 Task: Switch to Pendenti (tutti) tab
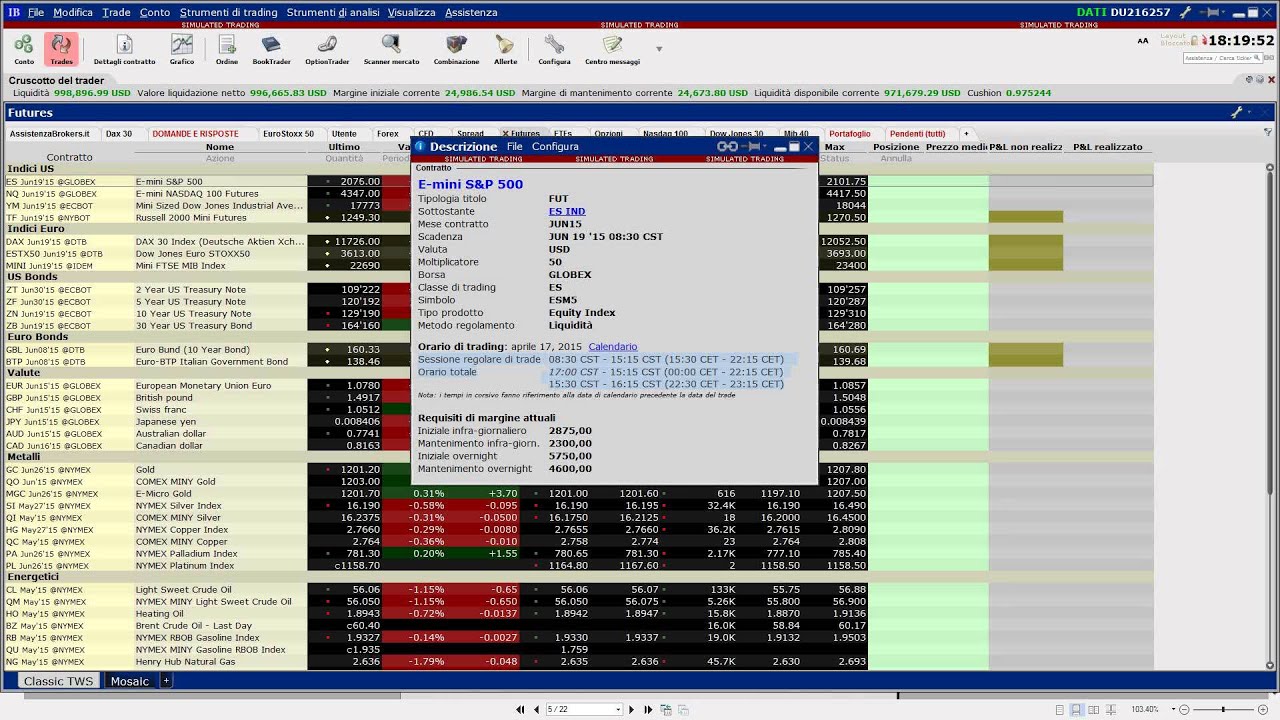(x=917, y=133)
